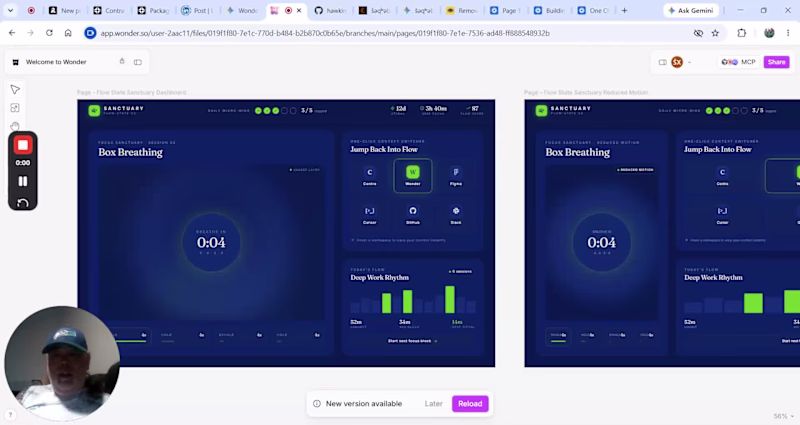Click the Centra tile in Reduced Motion page
This screenshot has width=800, height=425.
(x=722, y=176)
